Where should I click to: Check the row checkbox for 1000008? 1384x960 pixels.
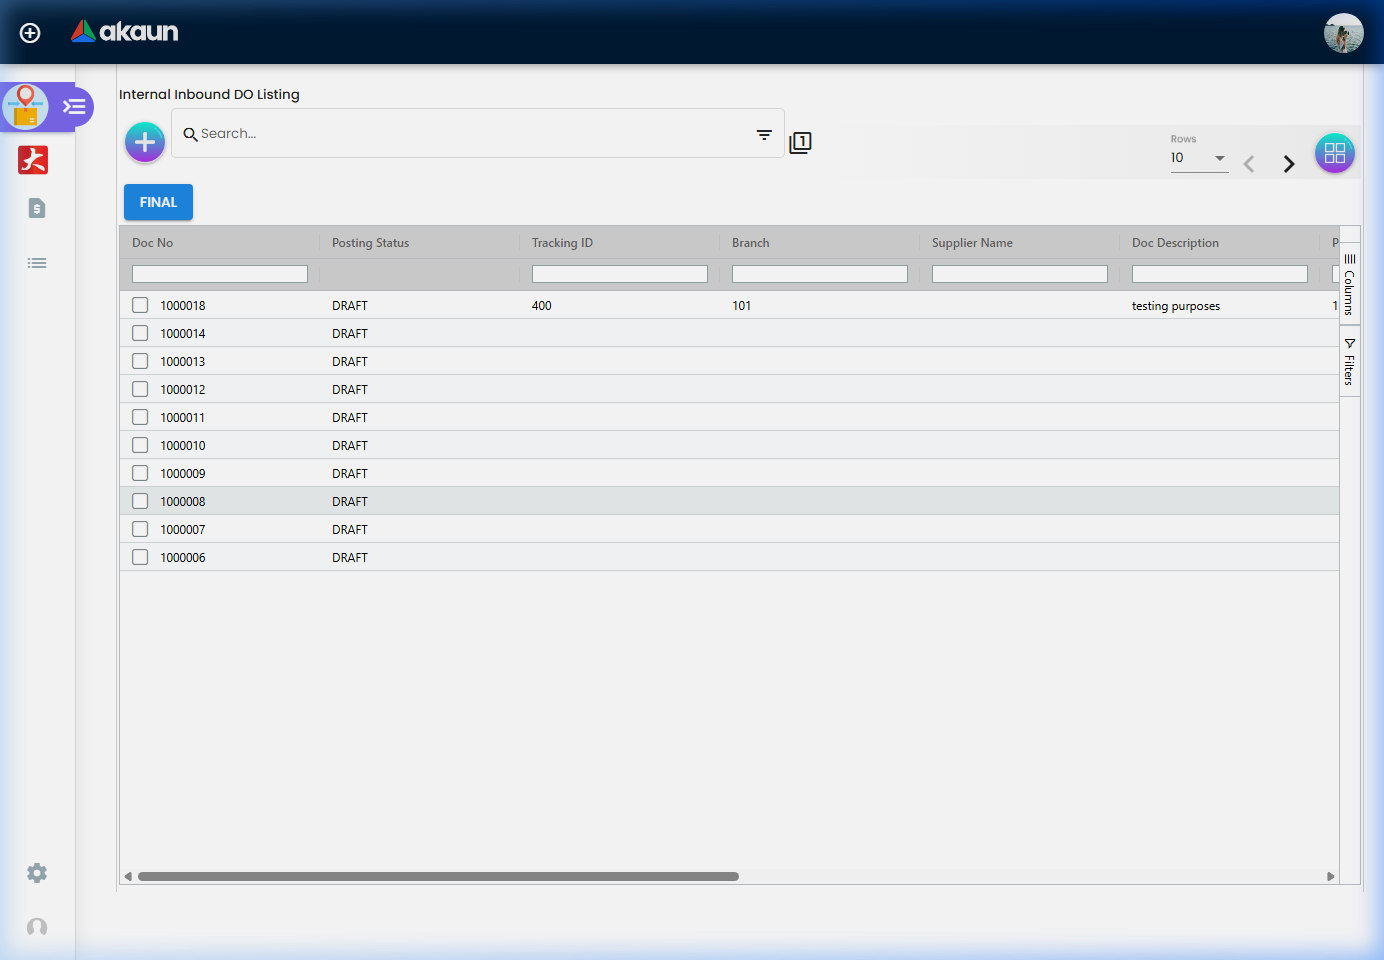[x=139, y=500]
